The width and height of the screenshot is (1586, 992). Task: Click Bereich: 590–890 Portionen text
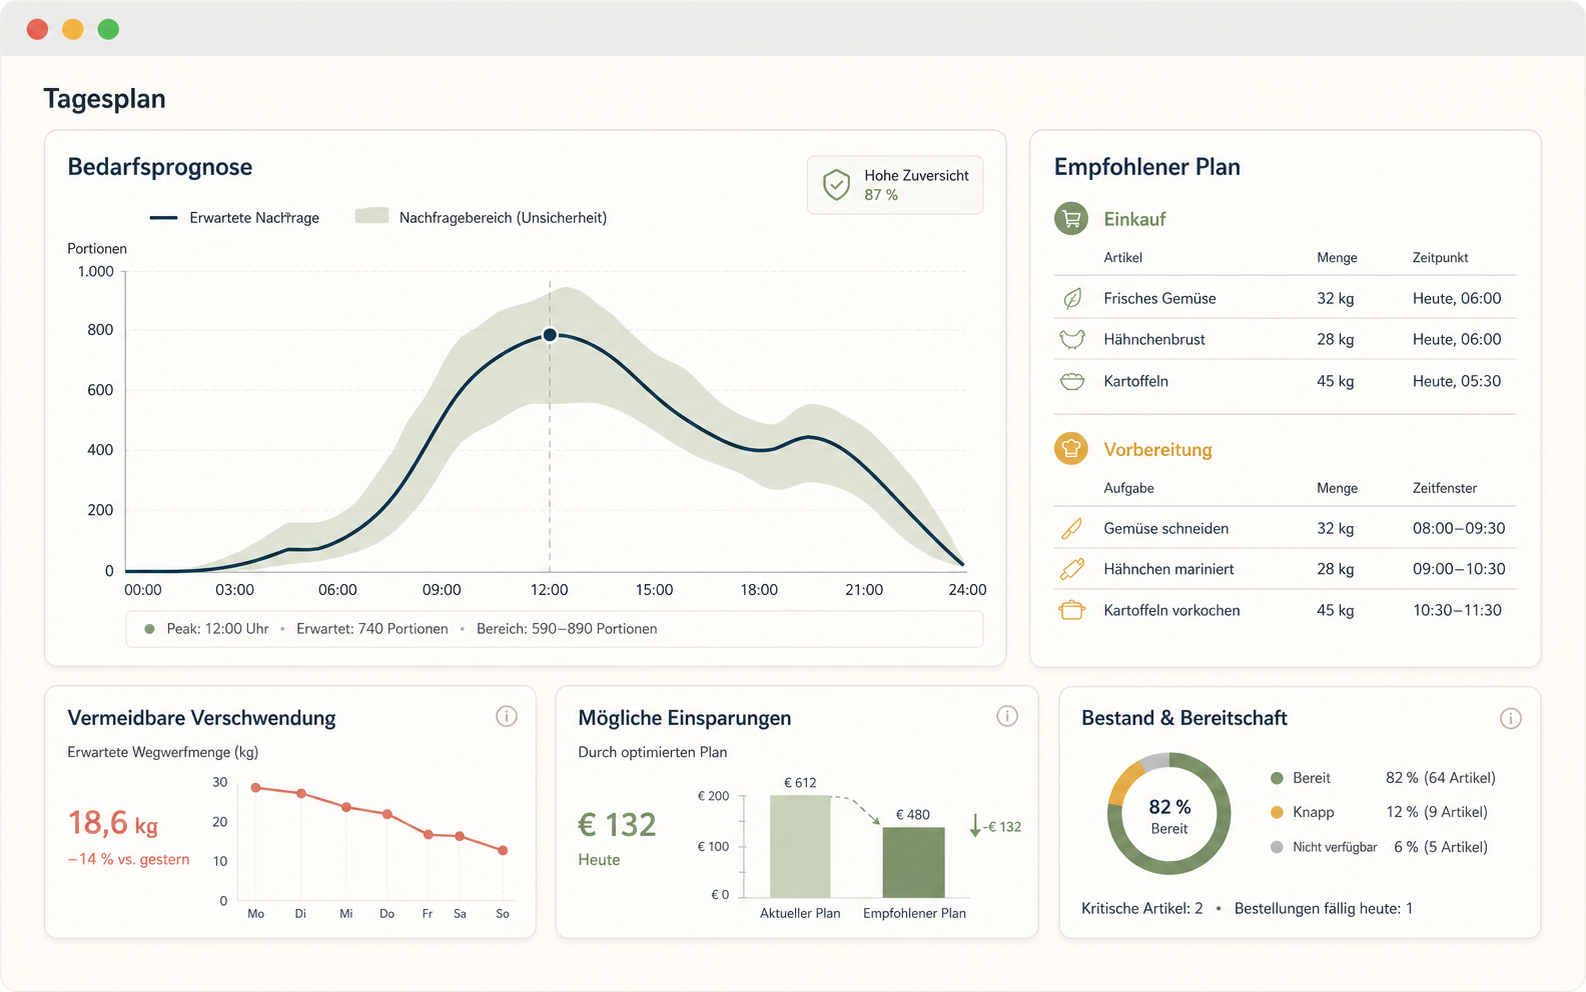pos(567,629)
